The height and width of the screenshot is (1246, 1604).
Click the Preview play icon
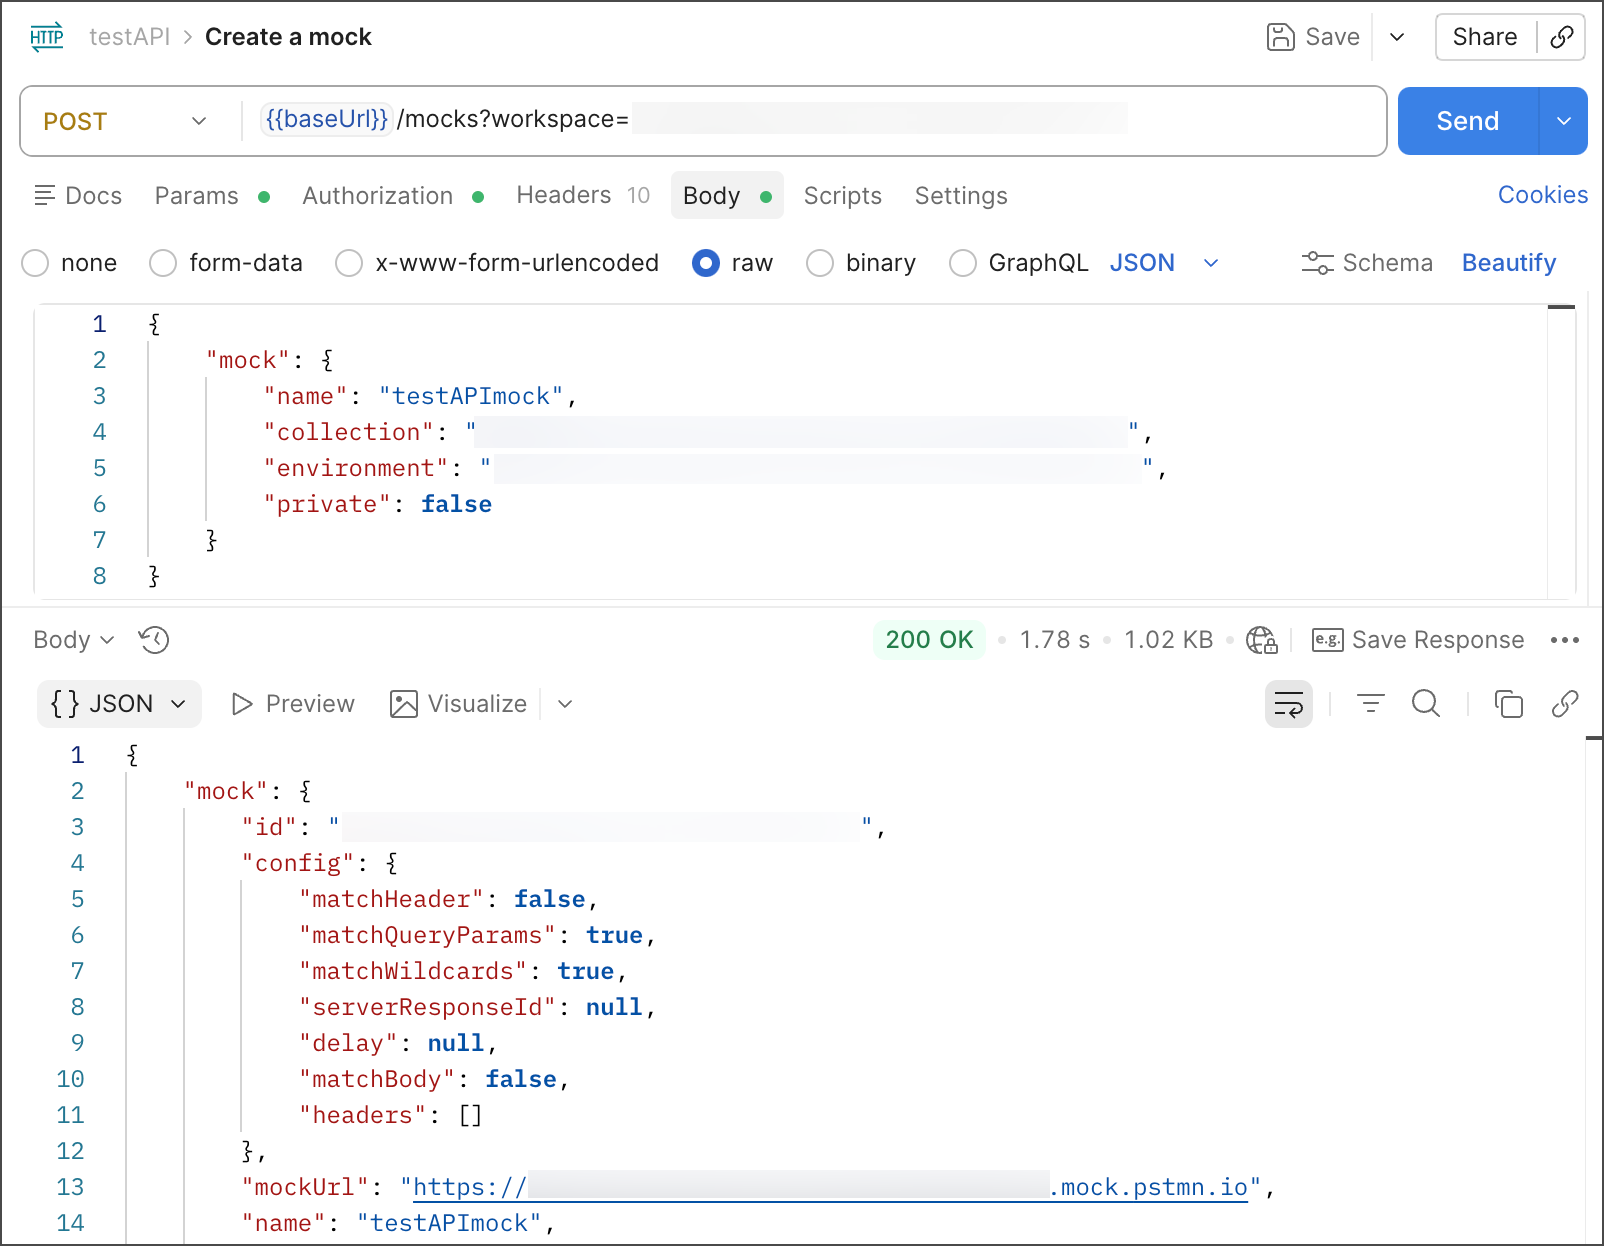pyautogui.click(x=242, y=704)
